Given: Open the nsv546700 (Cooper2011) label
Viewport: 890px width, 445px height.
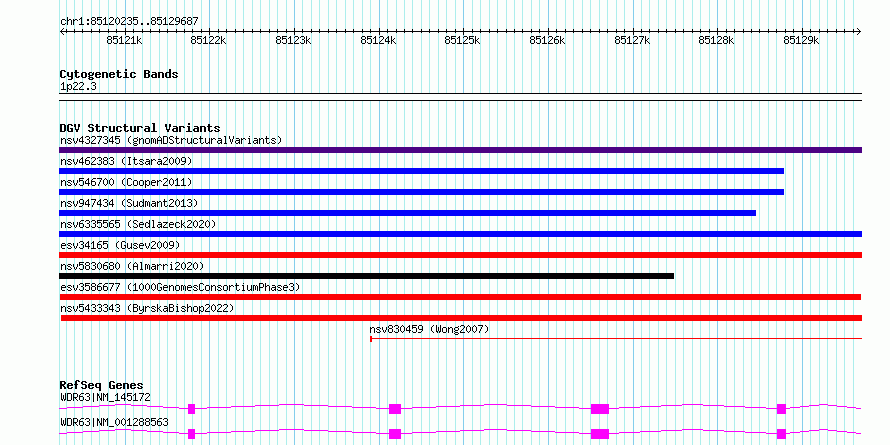Looking at the screenshot, I should (x=126, y=182).
